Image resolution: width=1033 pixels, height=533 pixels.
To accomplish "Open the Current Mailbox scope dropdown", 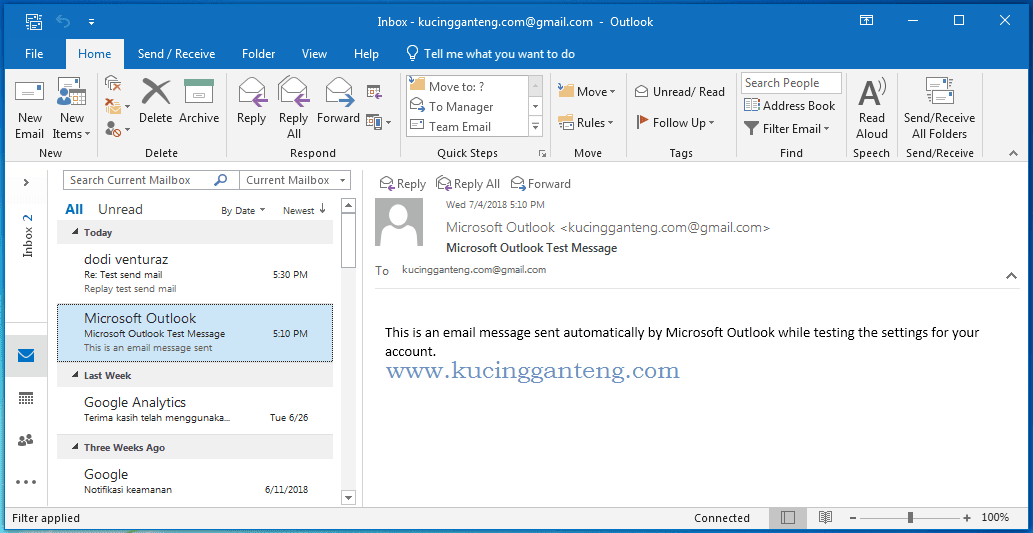I will (x=294, y=180).
